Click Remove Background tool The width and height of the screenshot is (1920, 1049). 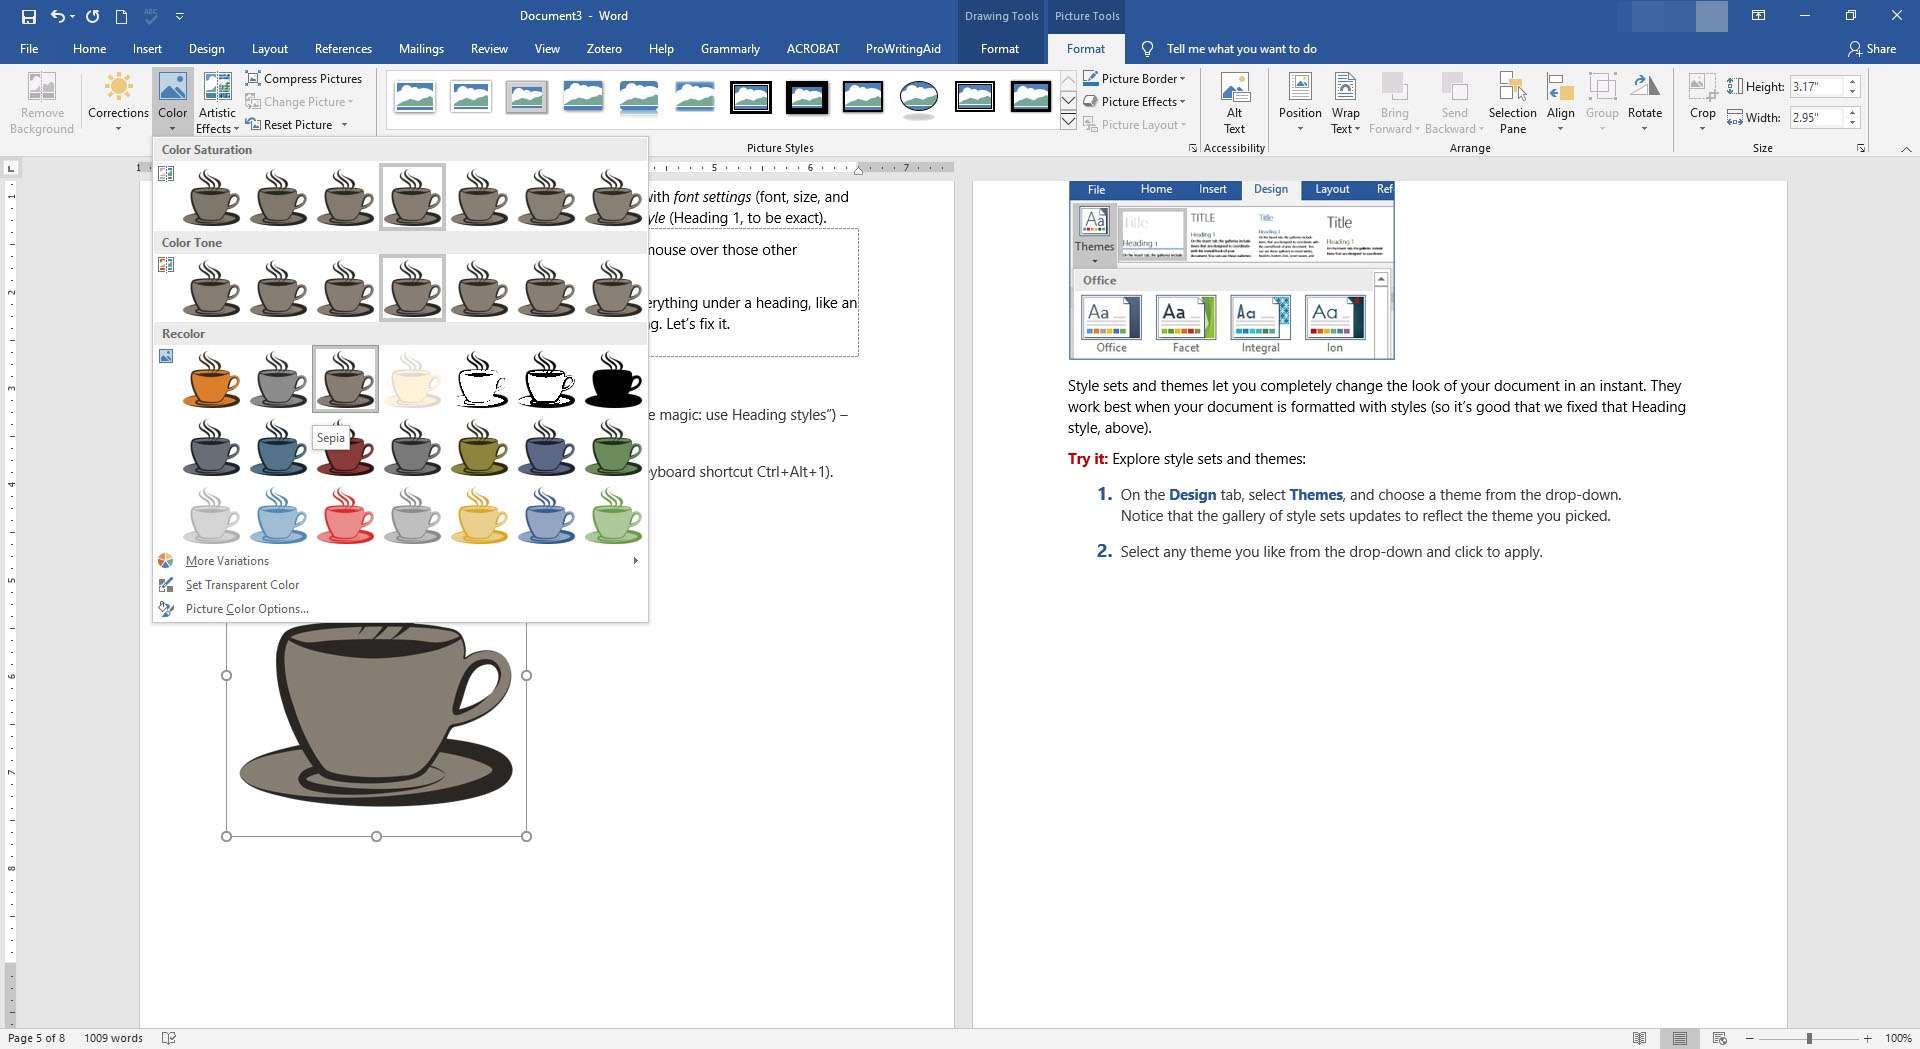pyautogui.click(x=42, y=102)
